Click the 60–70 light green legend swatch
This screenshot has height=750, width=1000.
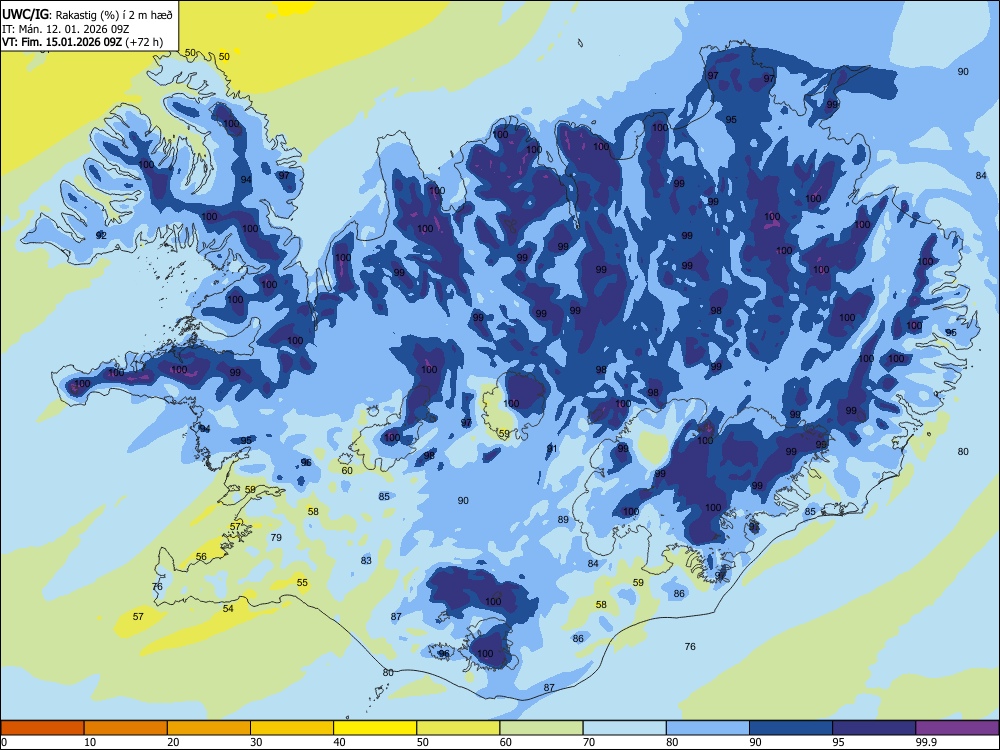pos(541,728)
